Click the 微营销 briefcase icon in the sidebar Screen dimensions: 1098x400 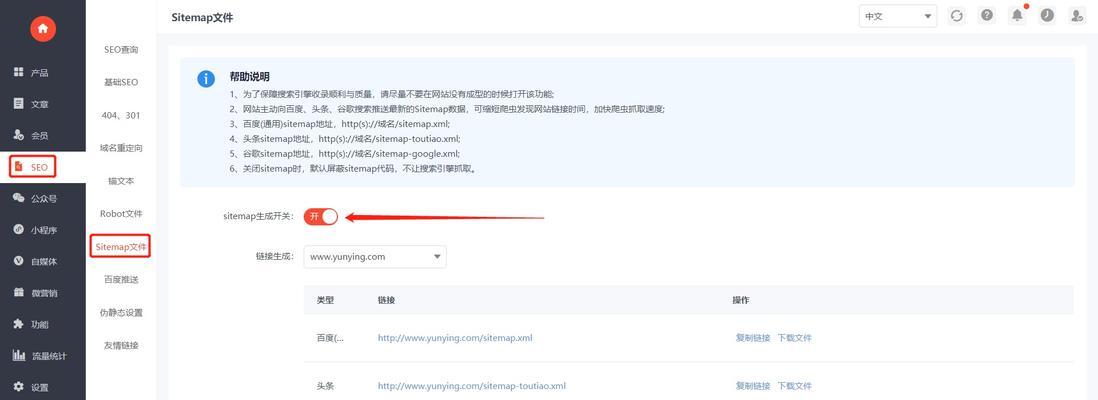(x=19, y=293)
